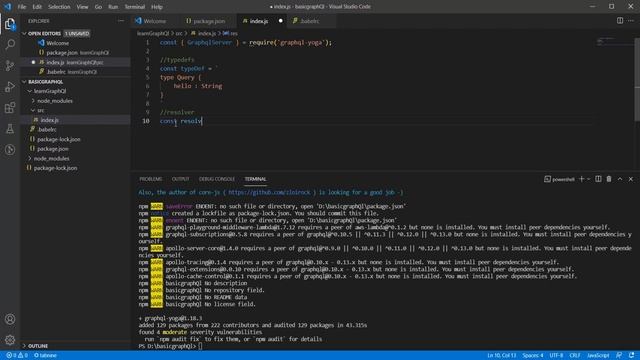Select the Terminal panel tab
Image resolution: width=640 pixels, height=360 pixels.
tap(256, 179)
